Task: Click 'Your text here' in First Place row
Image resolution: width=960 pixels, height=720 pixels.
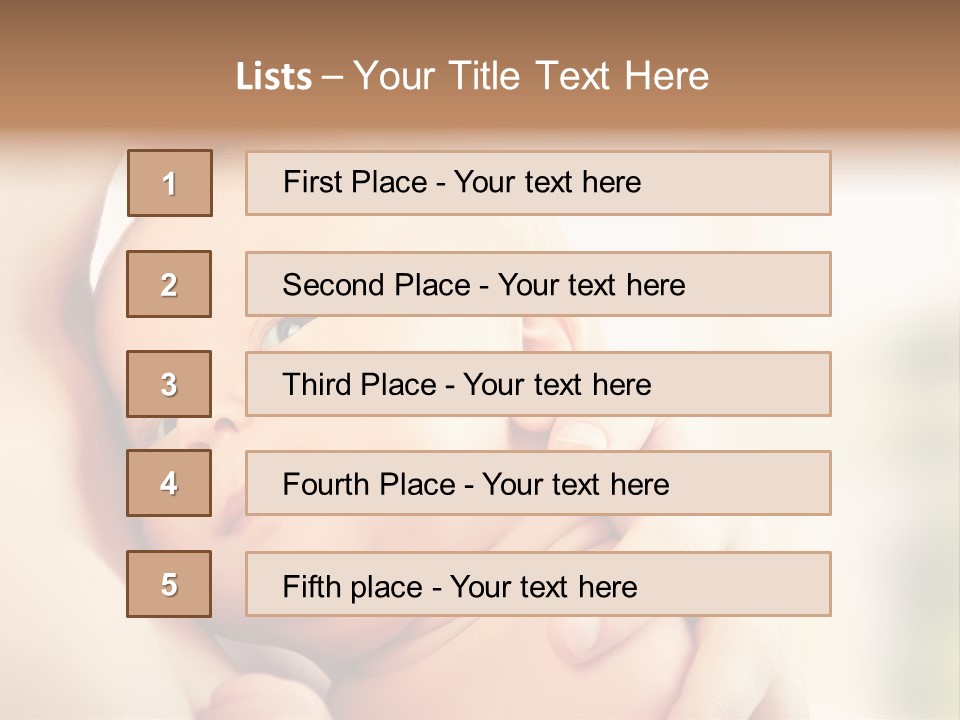Action: coord(547,182)
